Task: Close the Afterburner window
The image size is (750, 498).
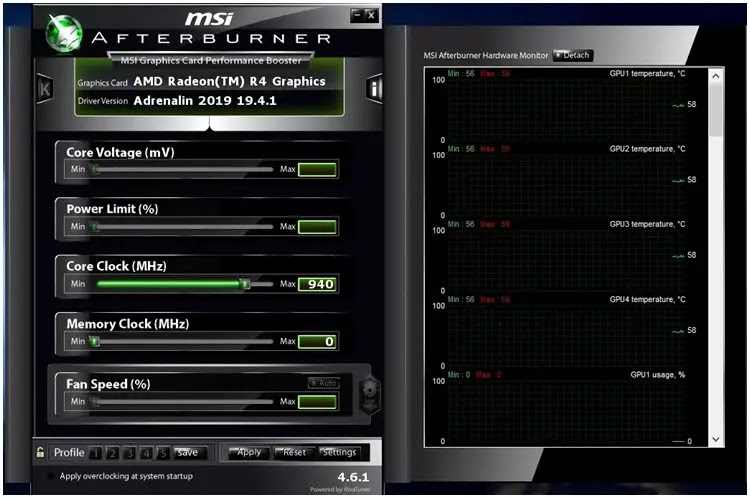Action: pos(372,15)
